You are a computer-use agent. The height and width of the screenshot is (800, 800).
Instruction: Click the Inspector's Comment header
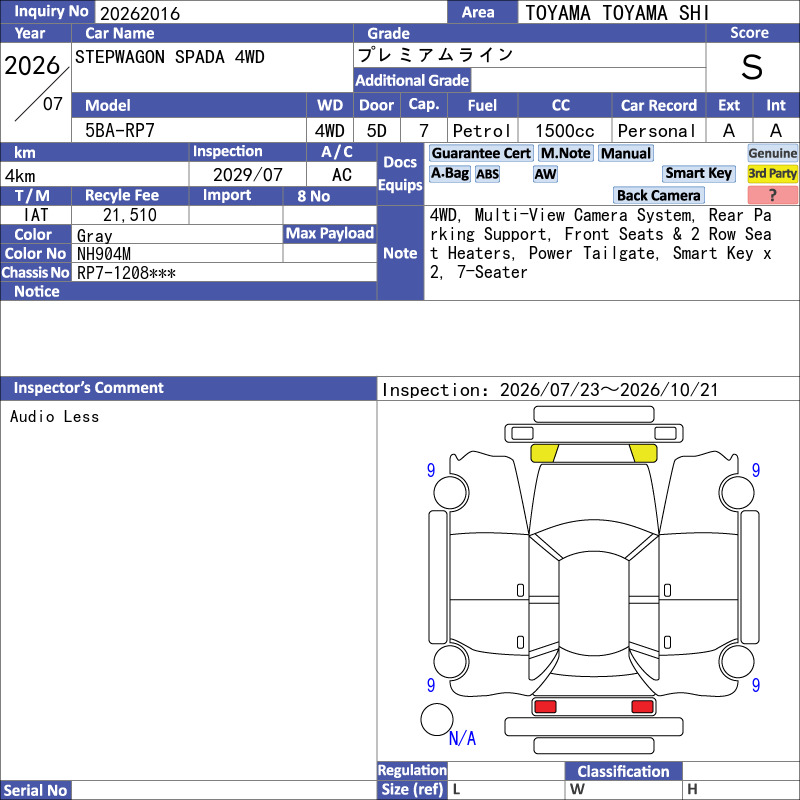tap(188, 388)
